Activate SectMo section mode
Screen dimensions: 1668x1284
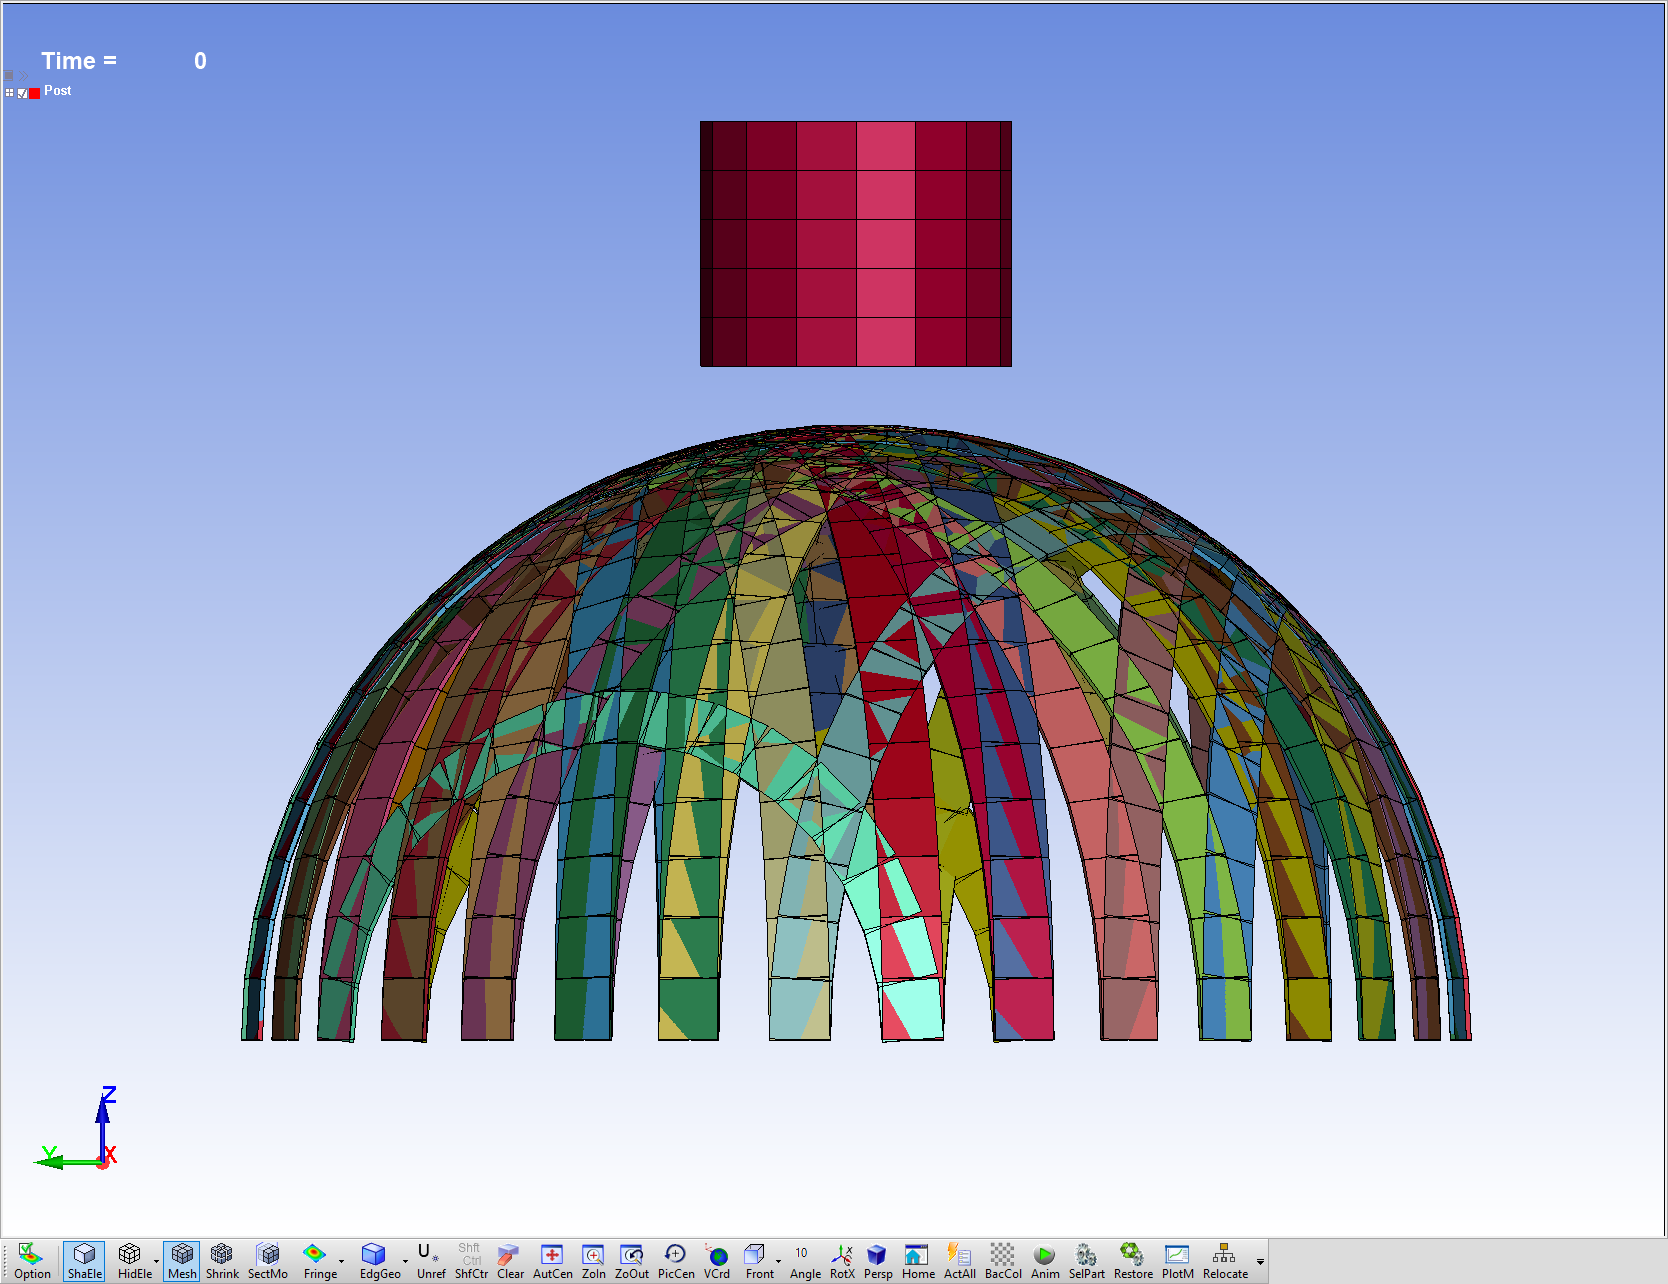268,1261
